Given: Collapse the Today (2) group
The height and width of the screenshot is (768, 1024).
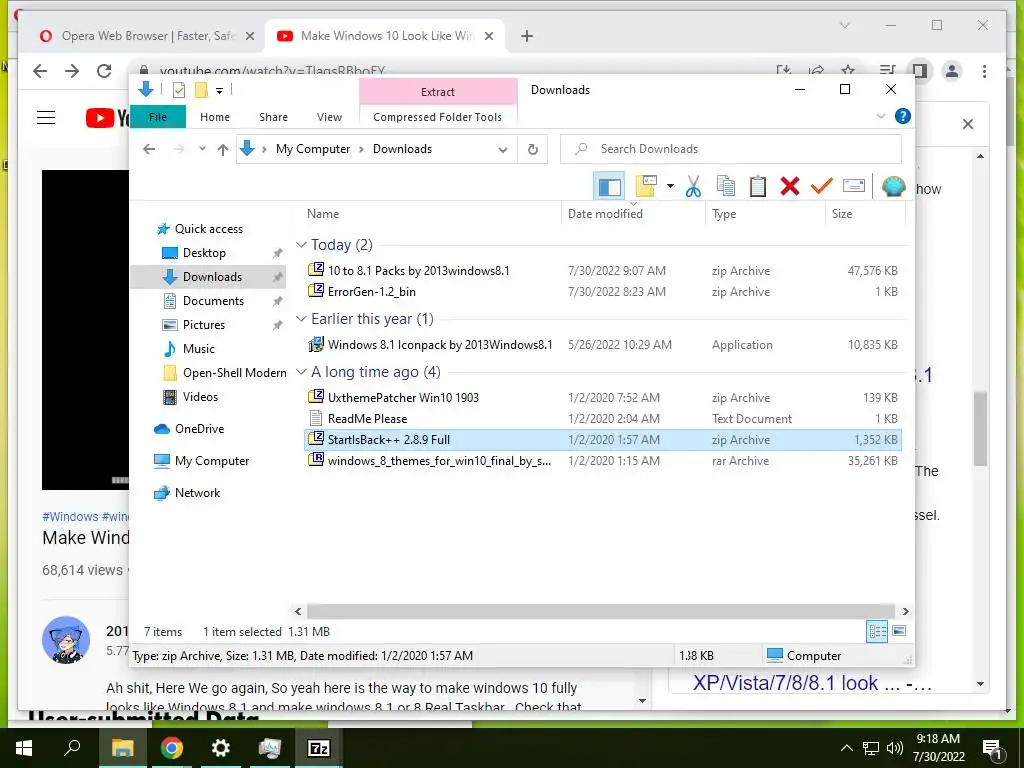Looking at the screenshot, I should [301, 244].
